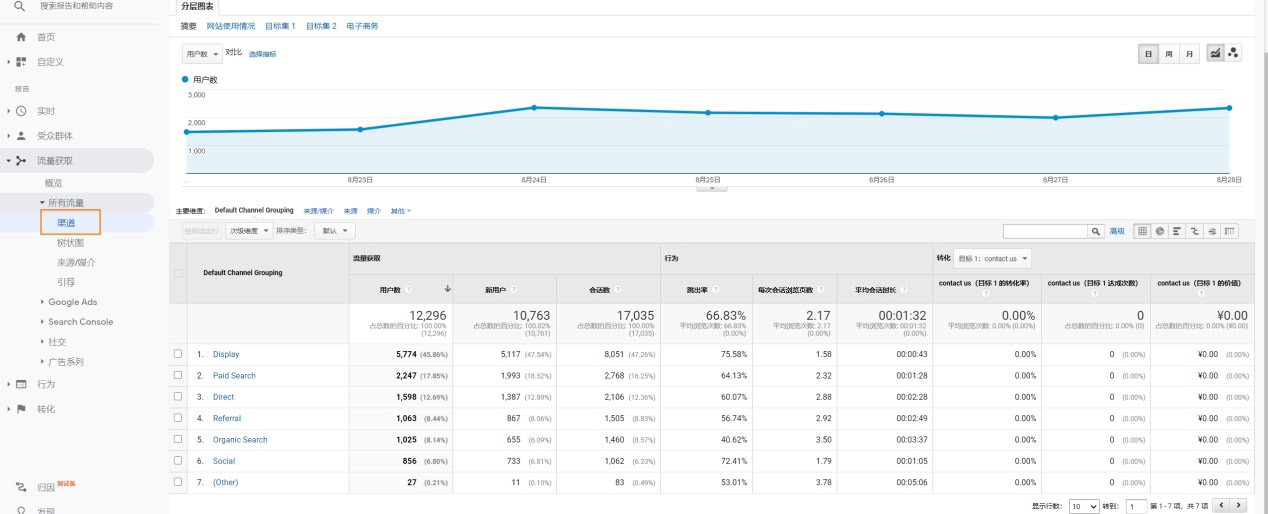Click the 流量获取 acquisition arrows icon
Screen dimensions: 1268x514
click(x=21, y=160)
